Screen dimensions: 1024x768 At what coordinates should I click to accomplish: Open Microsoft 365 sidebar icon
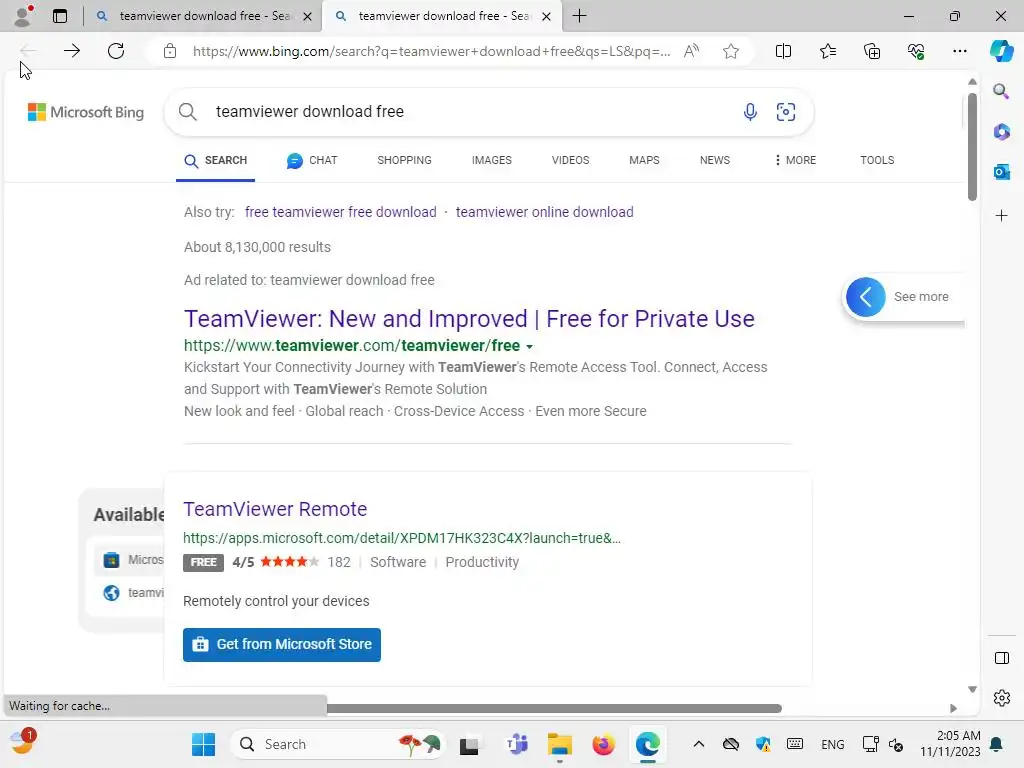tap(1001, 132)
